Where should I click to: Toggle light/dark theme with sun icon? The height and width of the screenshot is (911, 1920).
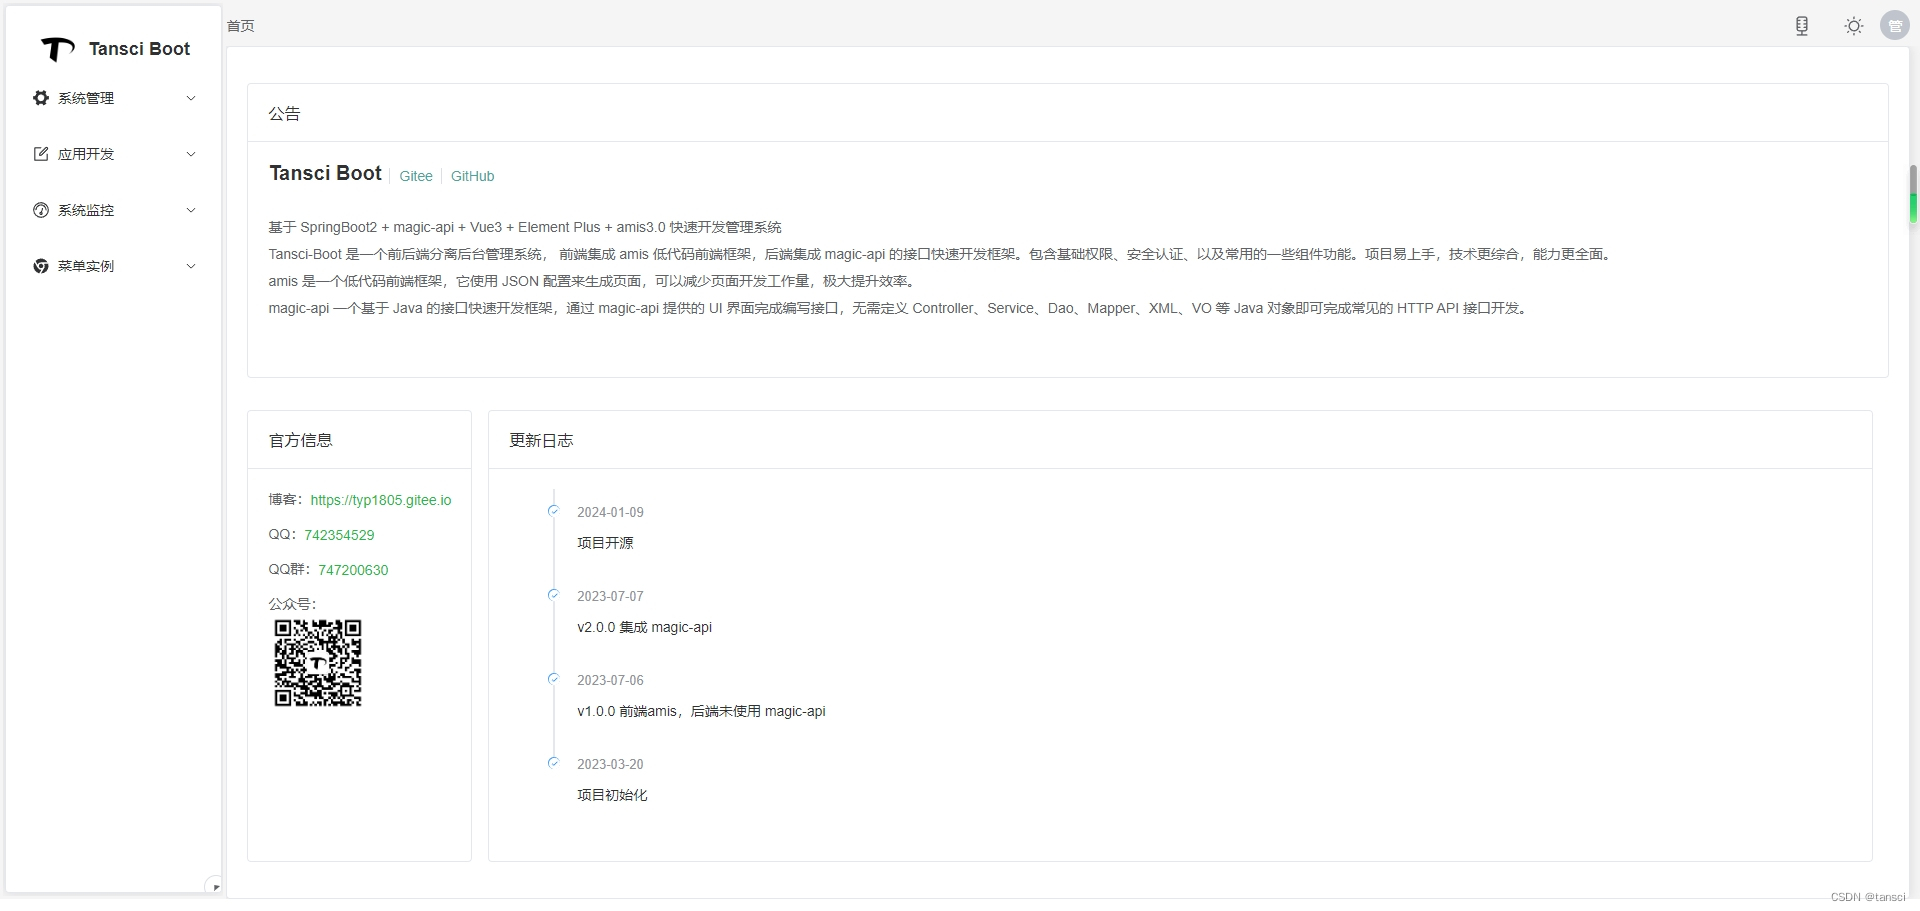coord(1853,25)
